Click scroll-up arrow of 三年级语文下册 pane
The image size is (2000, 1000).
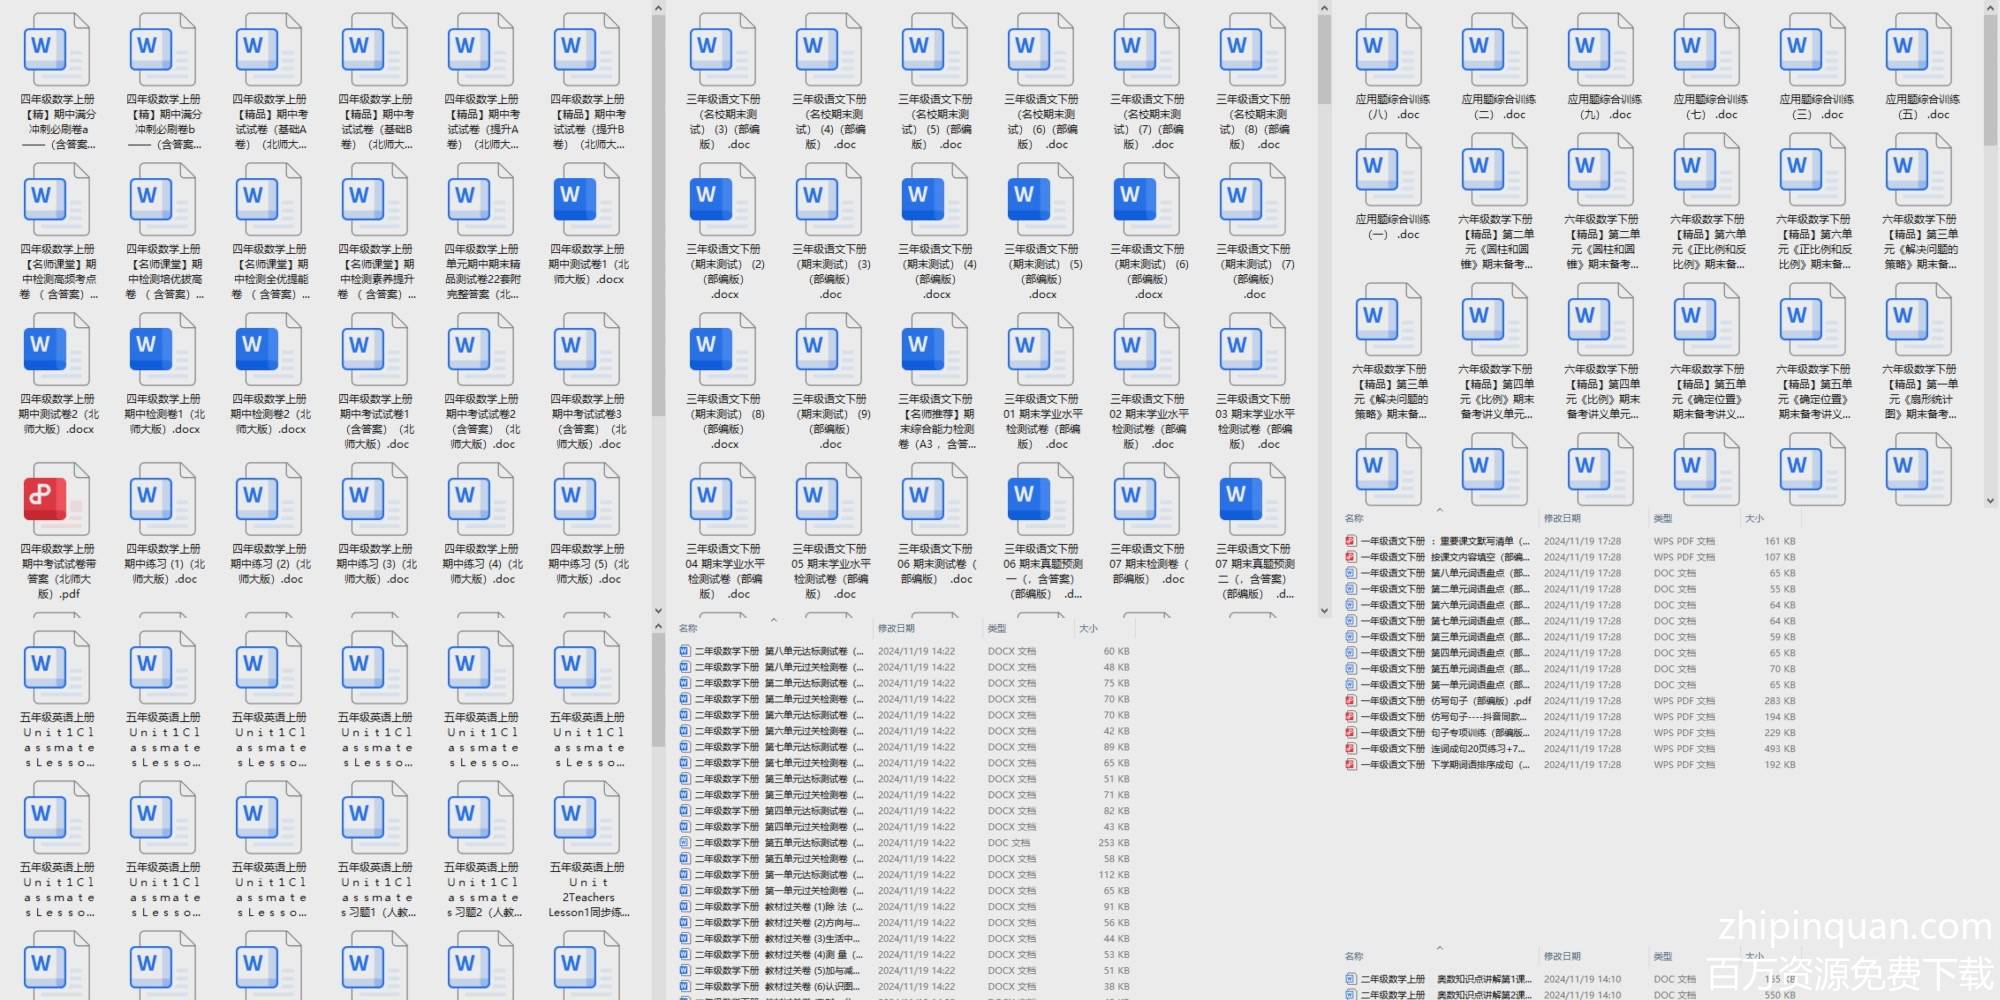pyautogui.click(x=1324, y=9)
